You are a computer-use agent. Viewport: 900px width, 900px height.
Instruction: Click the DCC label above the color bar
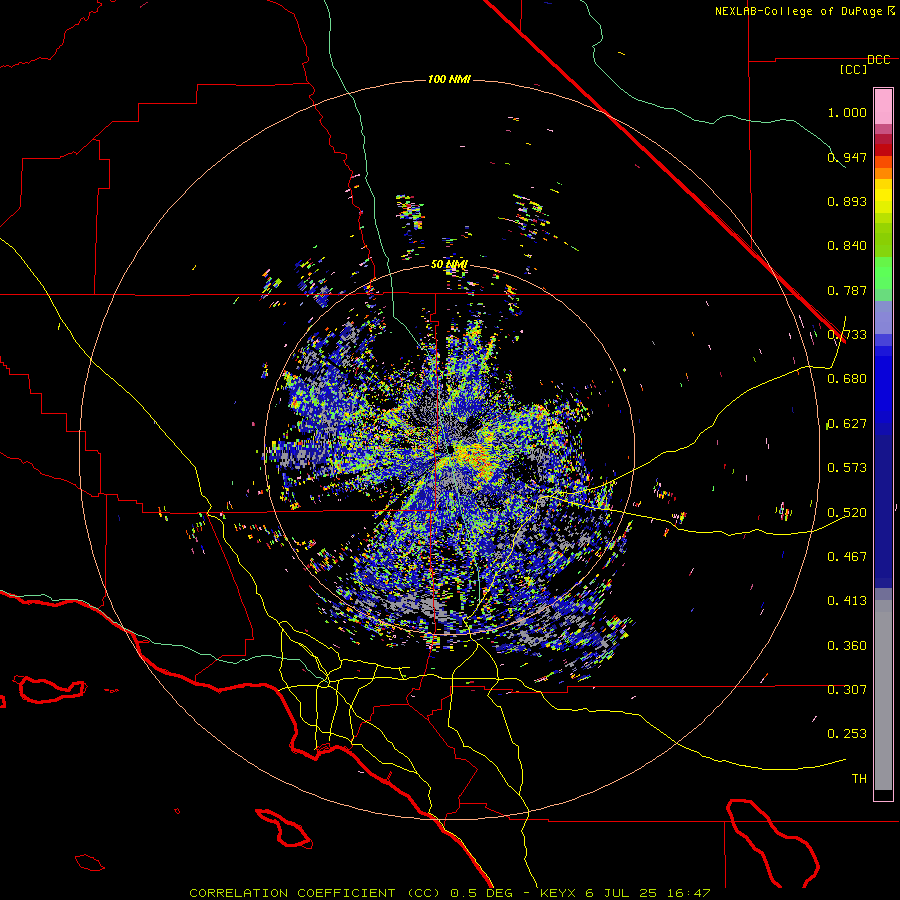tap(879, 60)
